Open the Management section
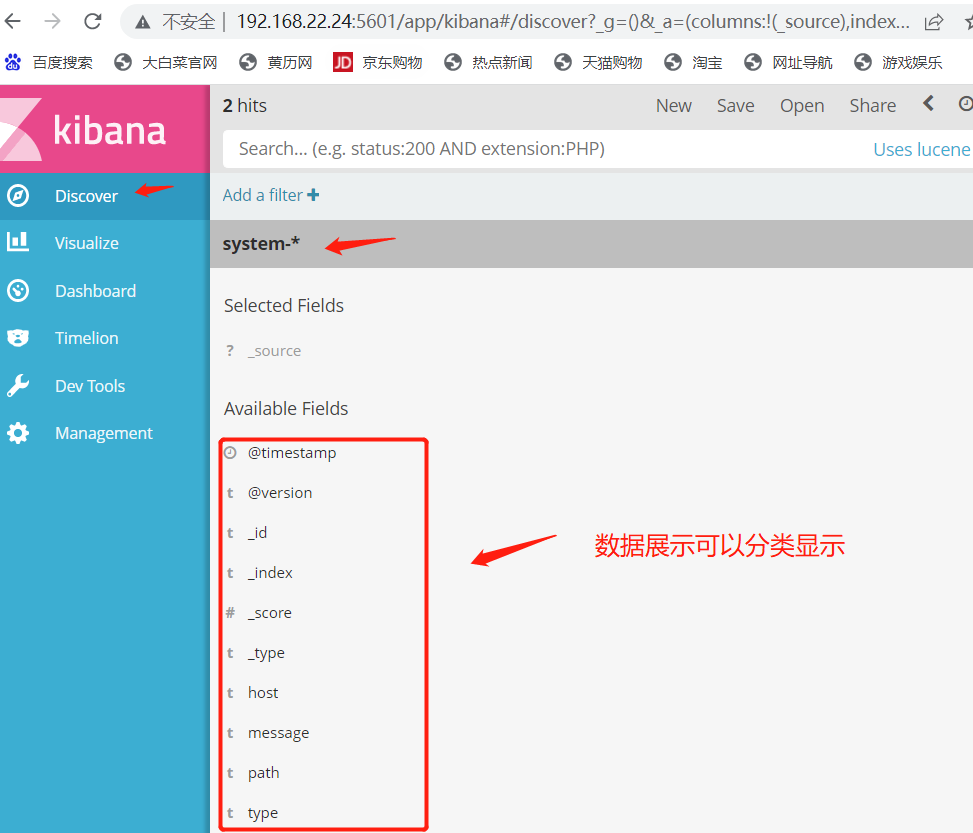The height and width of the screenshot is (833, 973). (x=105, y=433)
